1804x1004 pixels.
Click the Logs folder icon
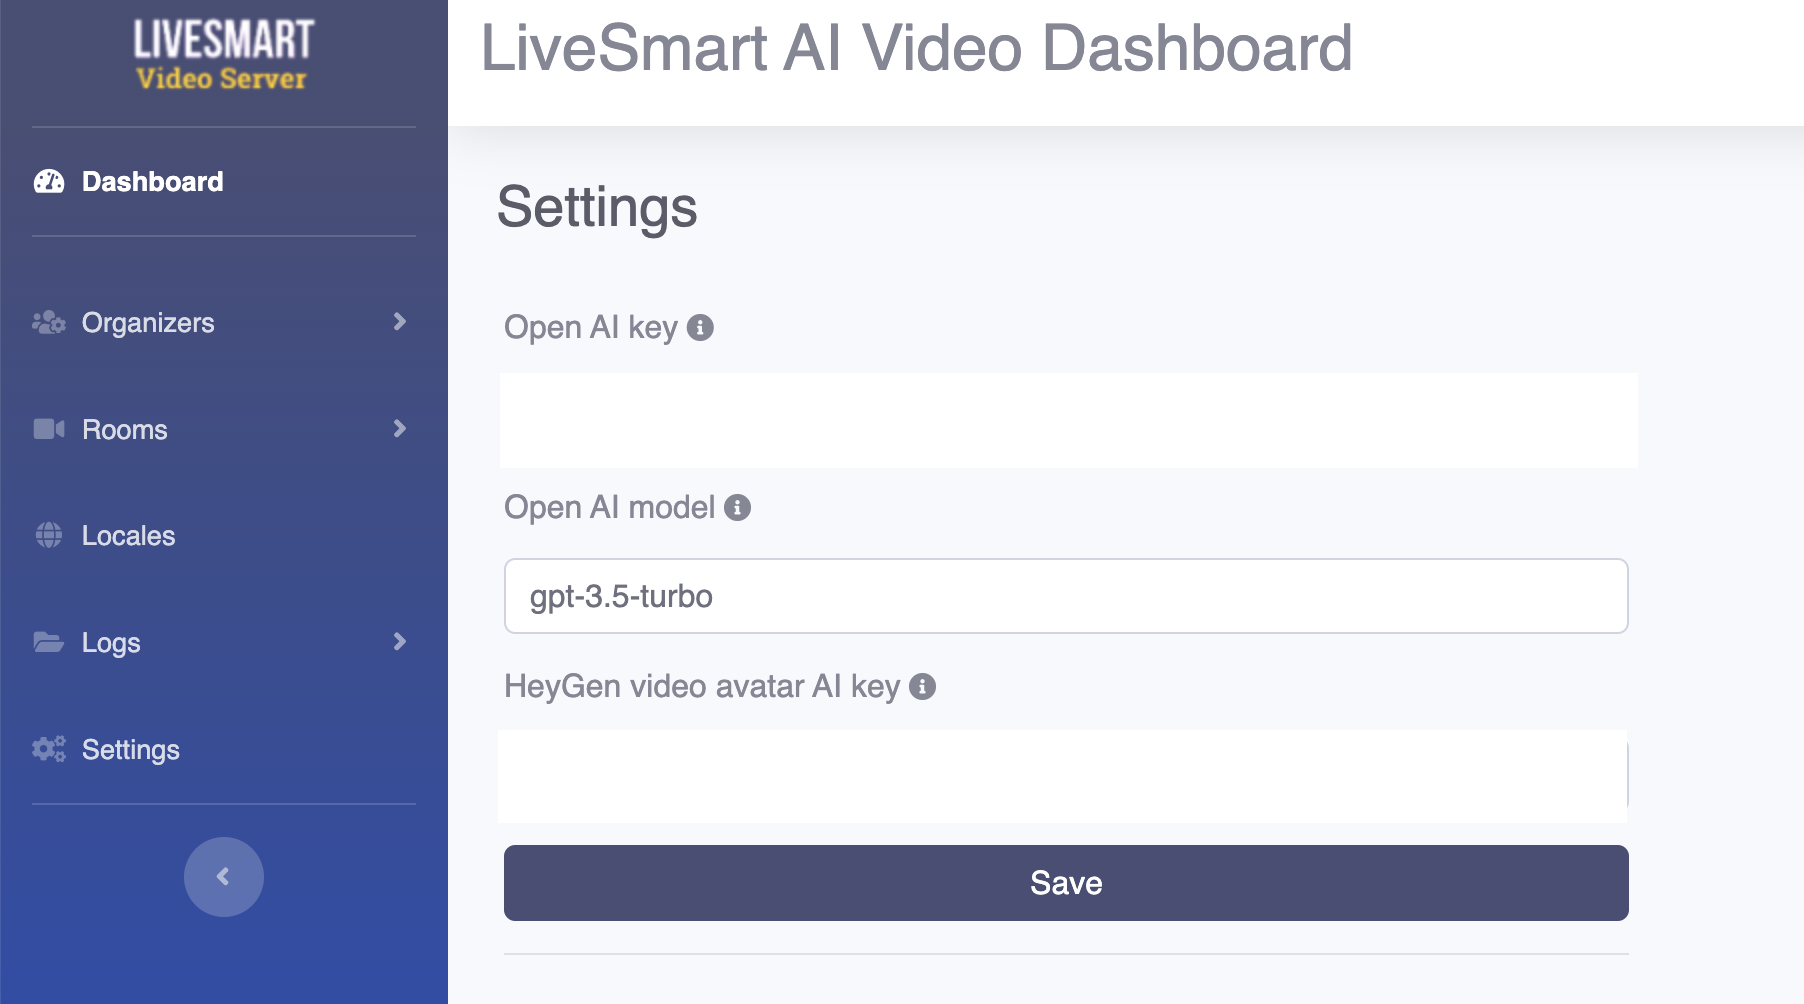[x=49, y=642]
